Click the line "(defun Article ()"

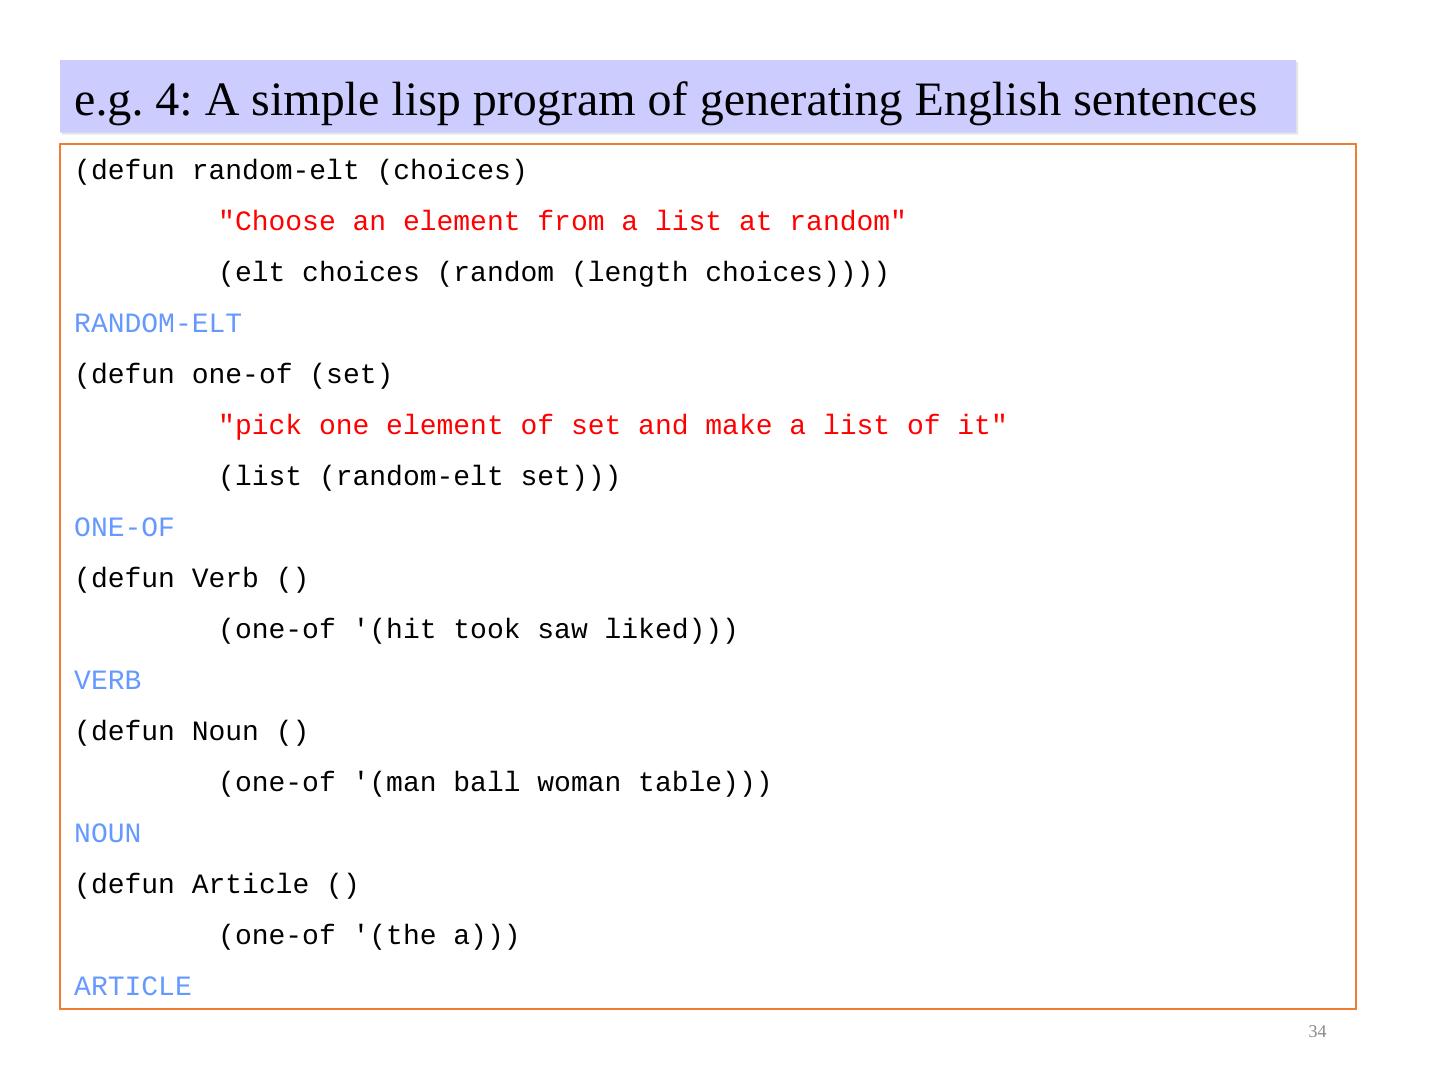(x=217, y=886)
